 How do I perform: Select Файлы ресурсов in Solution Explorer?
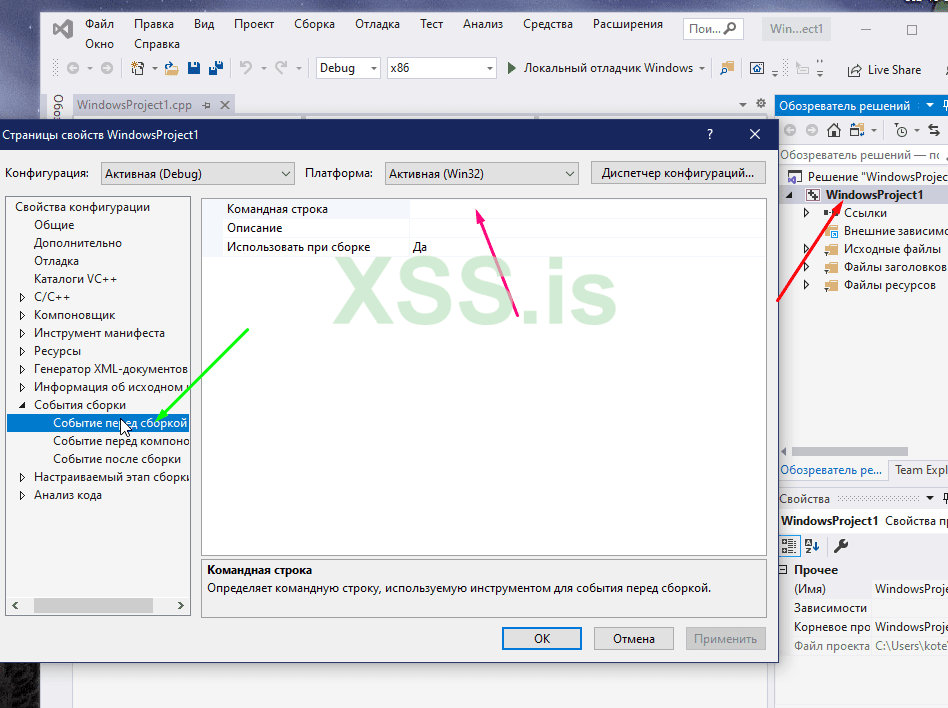[x=889, y=285]
